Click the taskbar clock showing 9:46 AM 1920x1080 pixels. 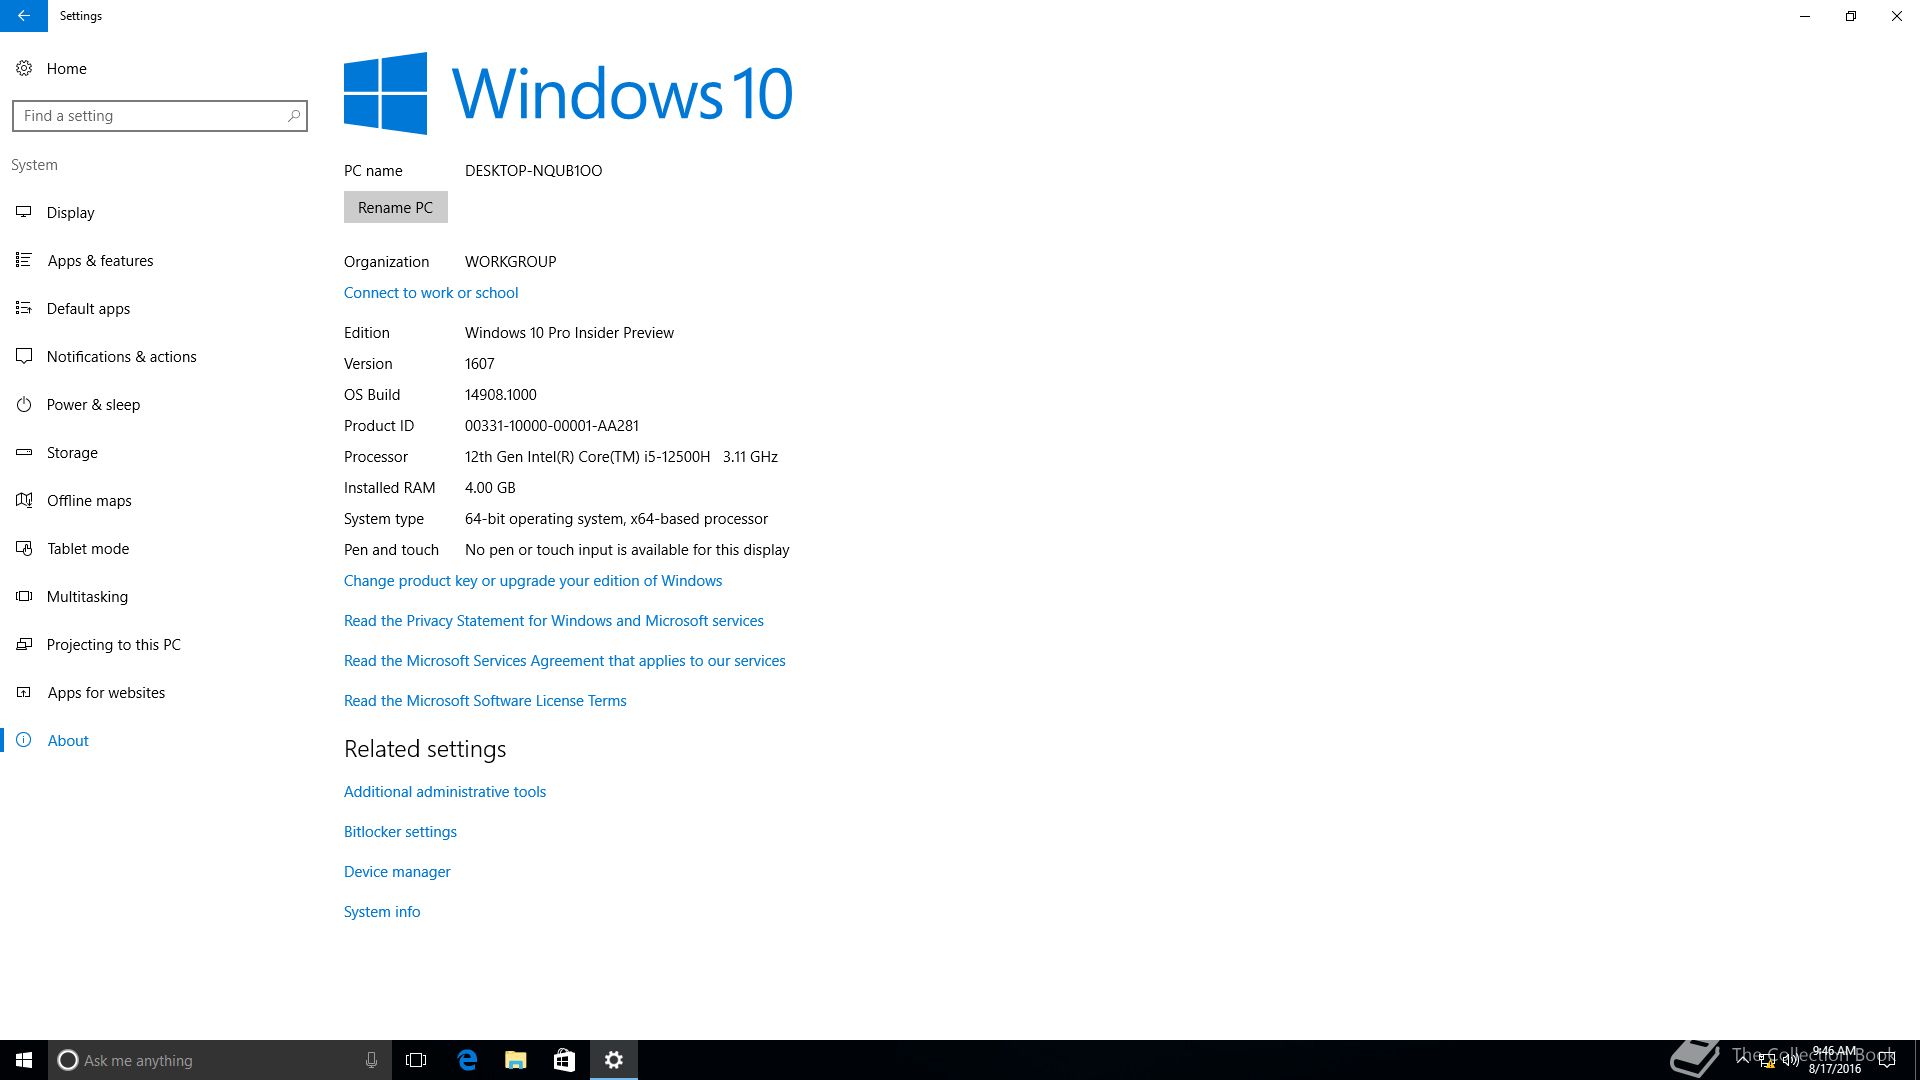[x=1834, y=1060]
